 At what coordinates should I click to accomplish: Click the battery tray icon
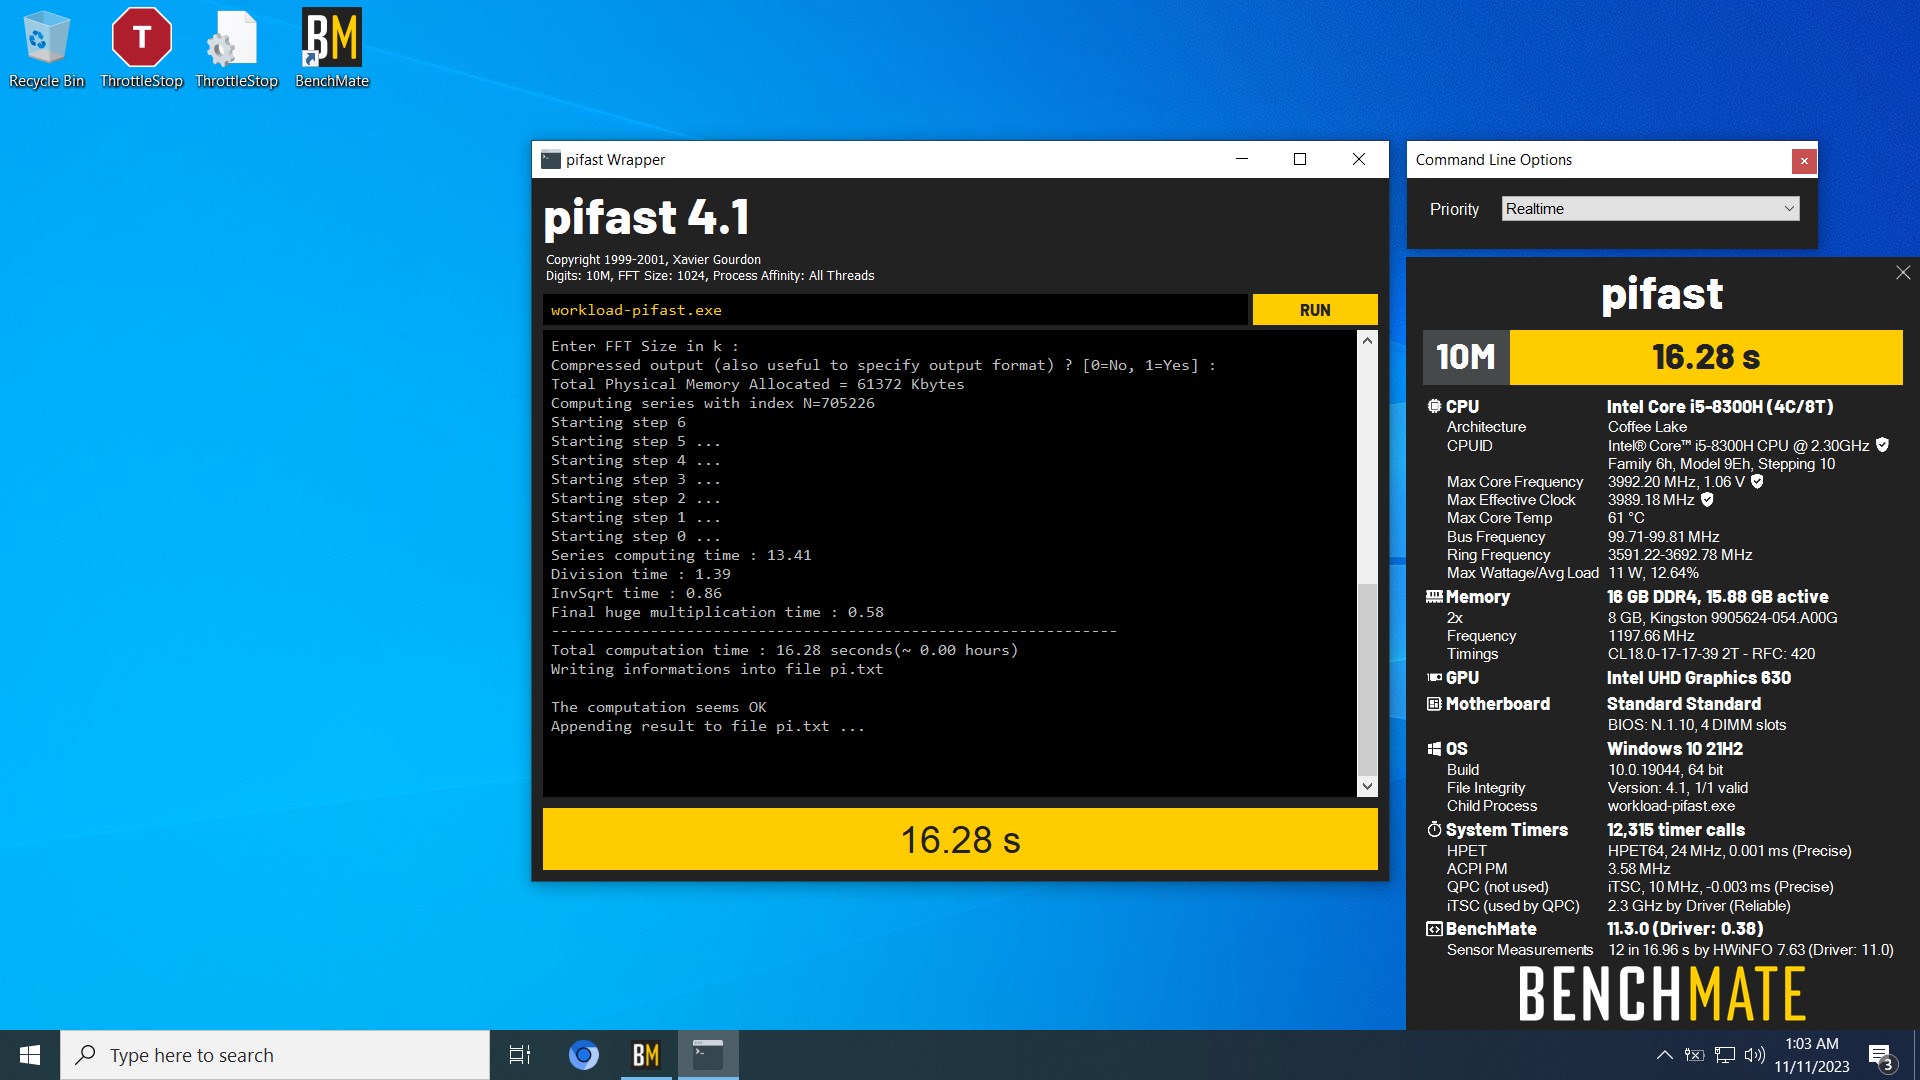pos(1694,1055)
